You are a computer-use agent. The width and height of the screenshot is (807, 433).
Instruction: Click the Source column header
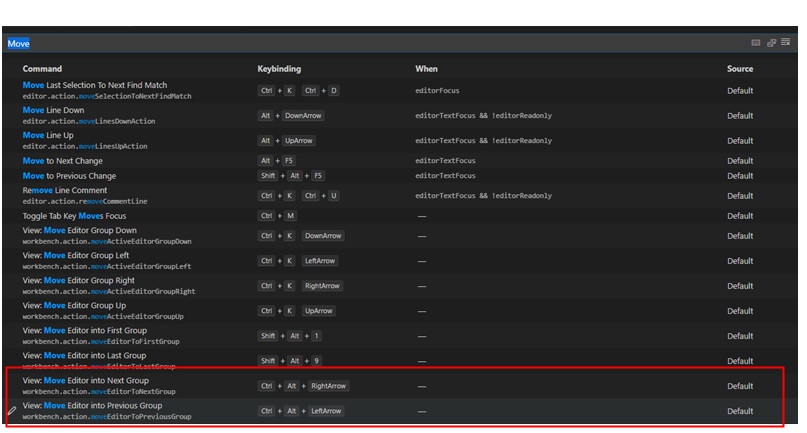[x=740, y=69]
